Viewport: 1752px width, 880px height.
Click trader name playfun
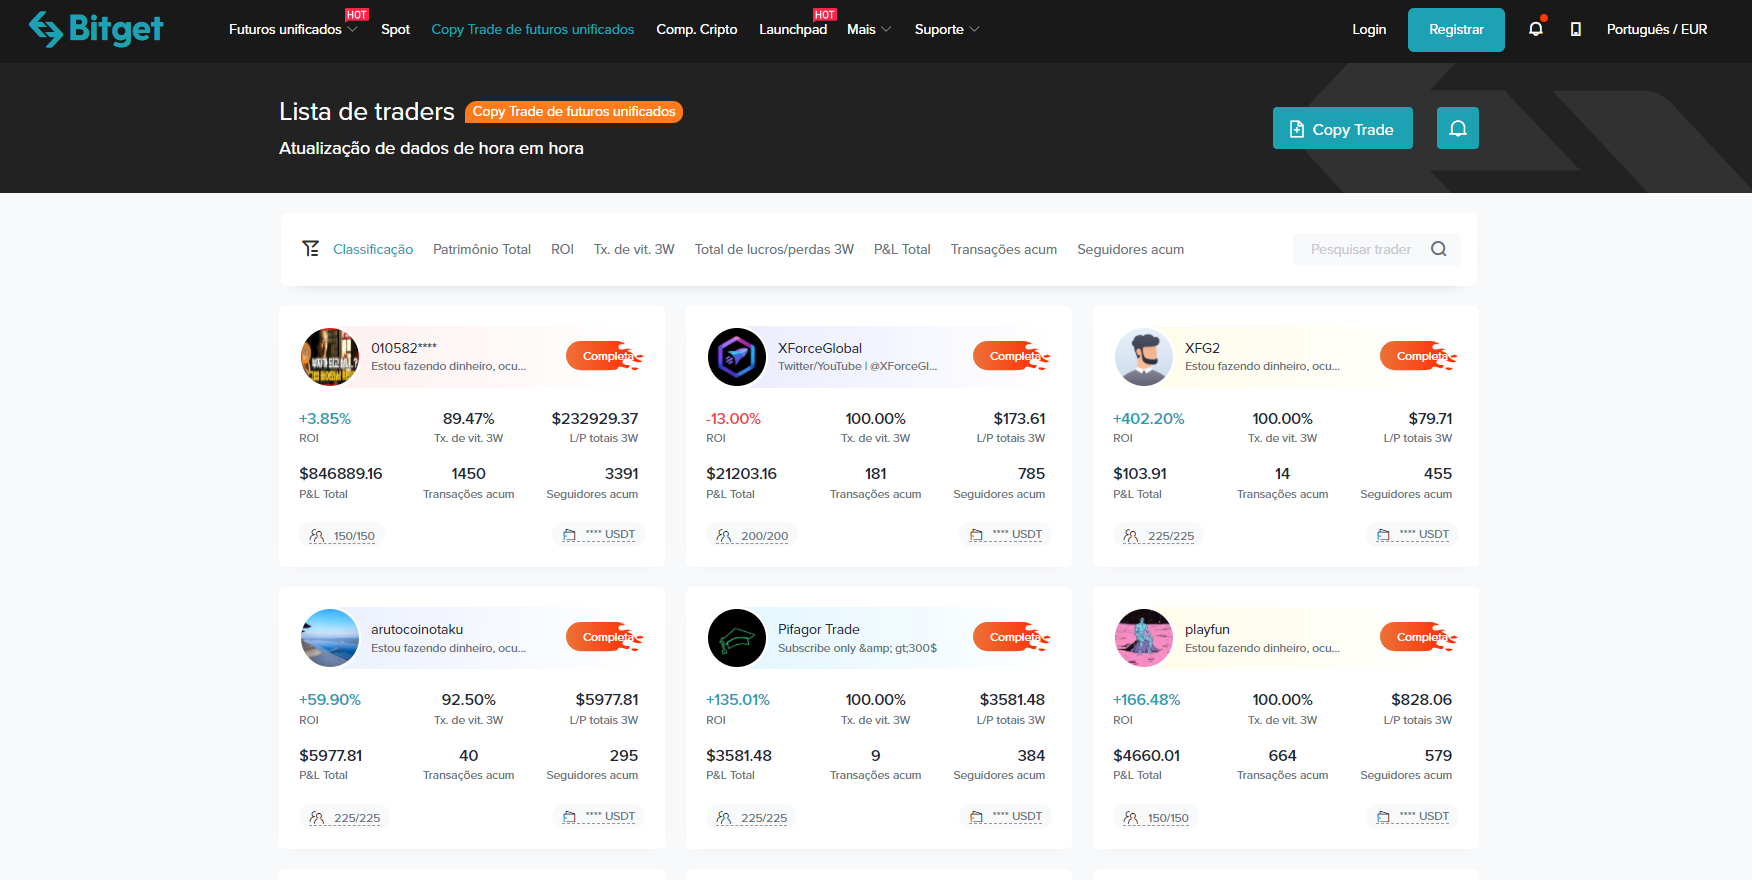pos(1207,629)
